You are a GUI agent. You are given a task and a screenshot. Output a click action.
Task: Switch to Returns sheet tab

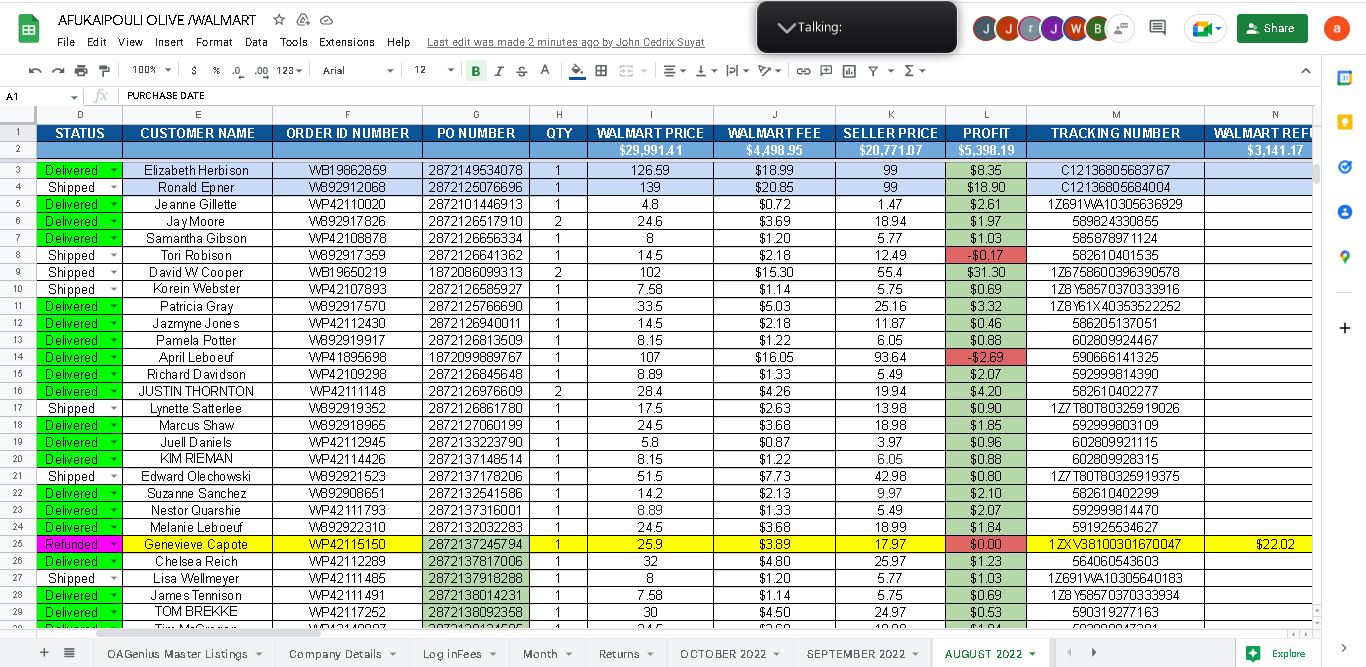coord(626,654)
